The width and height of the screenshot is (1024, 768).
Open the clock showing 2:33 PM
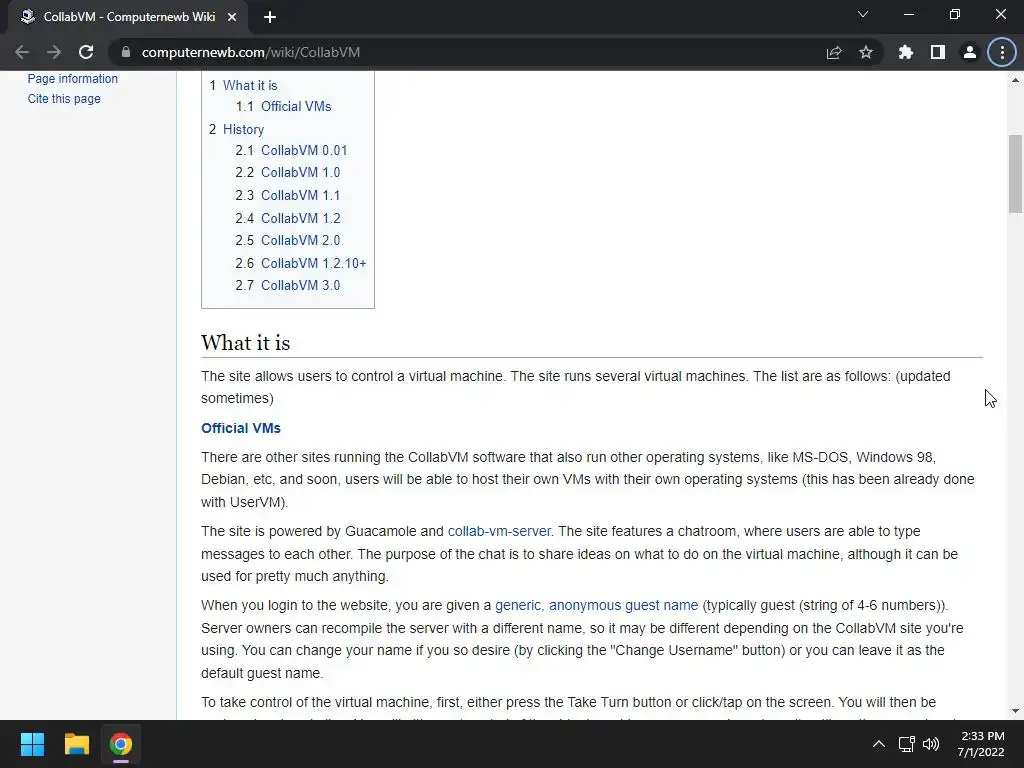[x=981, y=744]
